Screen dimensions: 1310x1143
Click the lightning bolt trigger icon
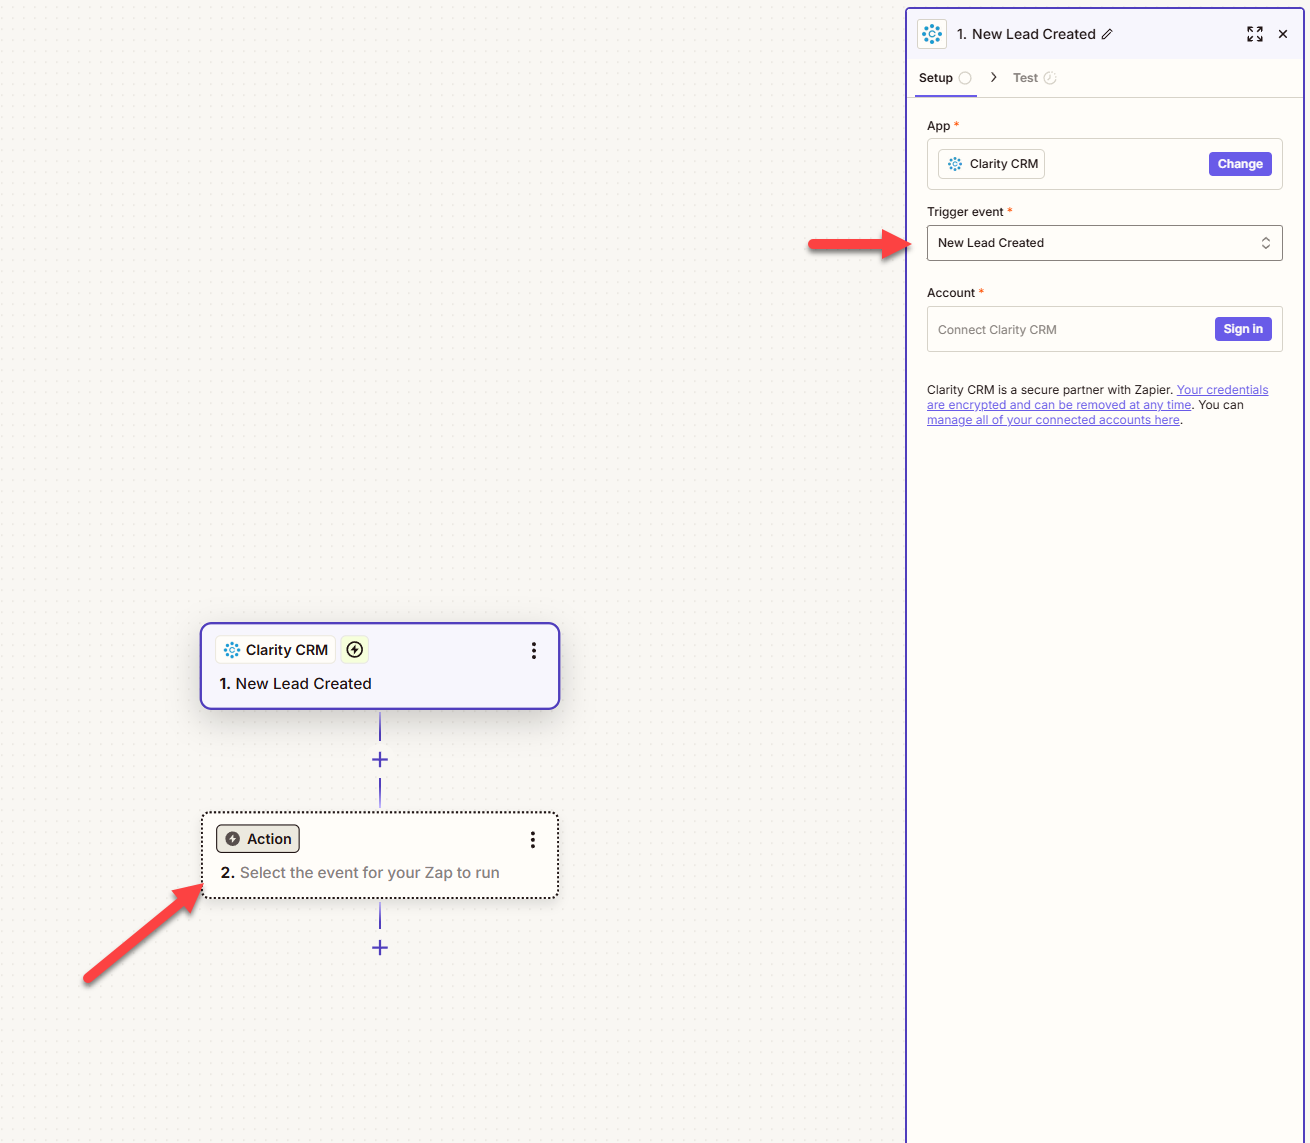(354, 650)
